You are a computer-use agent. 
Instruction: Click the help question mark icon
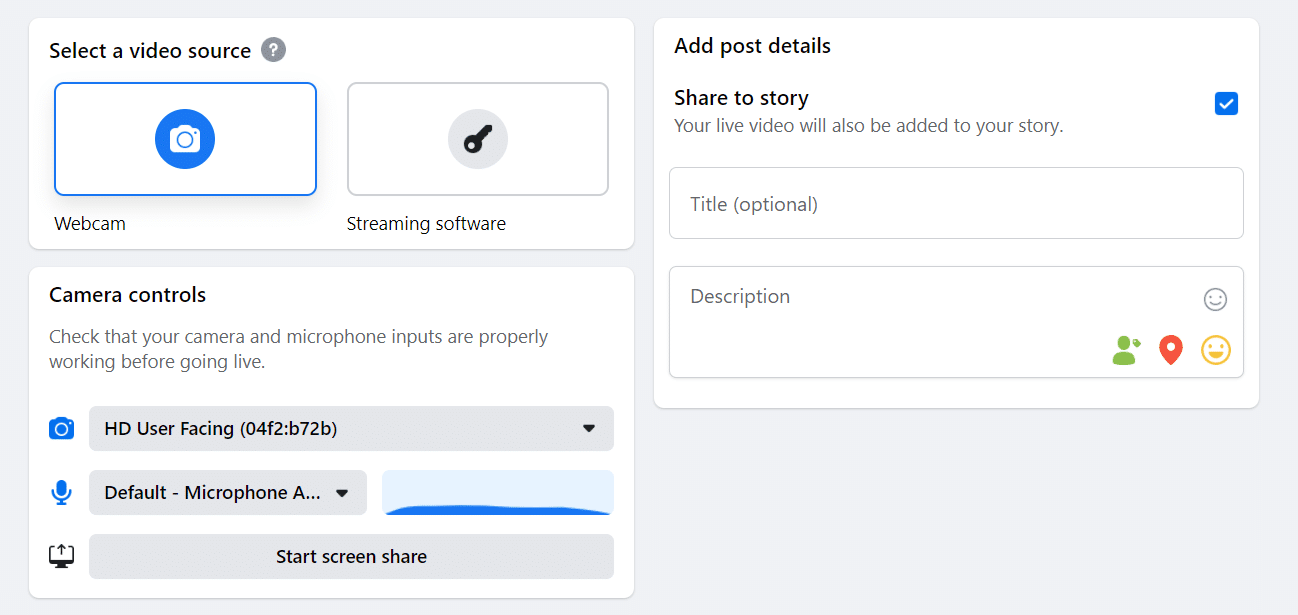click(273, 50)
